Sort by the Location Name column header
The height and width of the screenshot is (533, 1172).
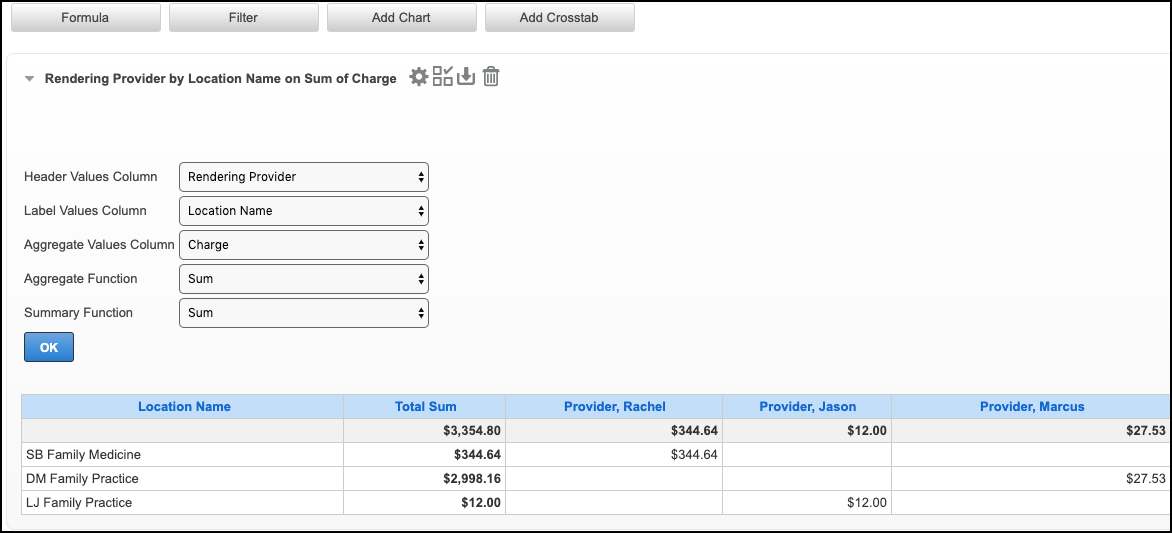184,407
